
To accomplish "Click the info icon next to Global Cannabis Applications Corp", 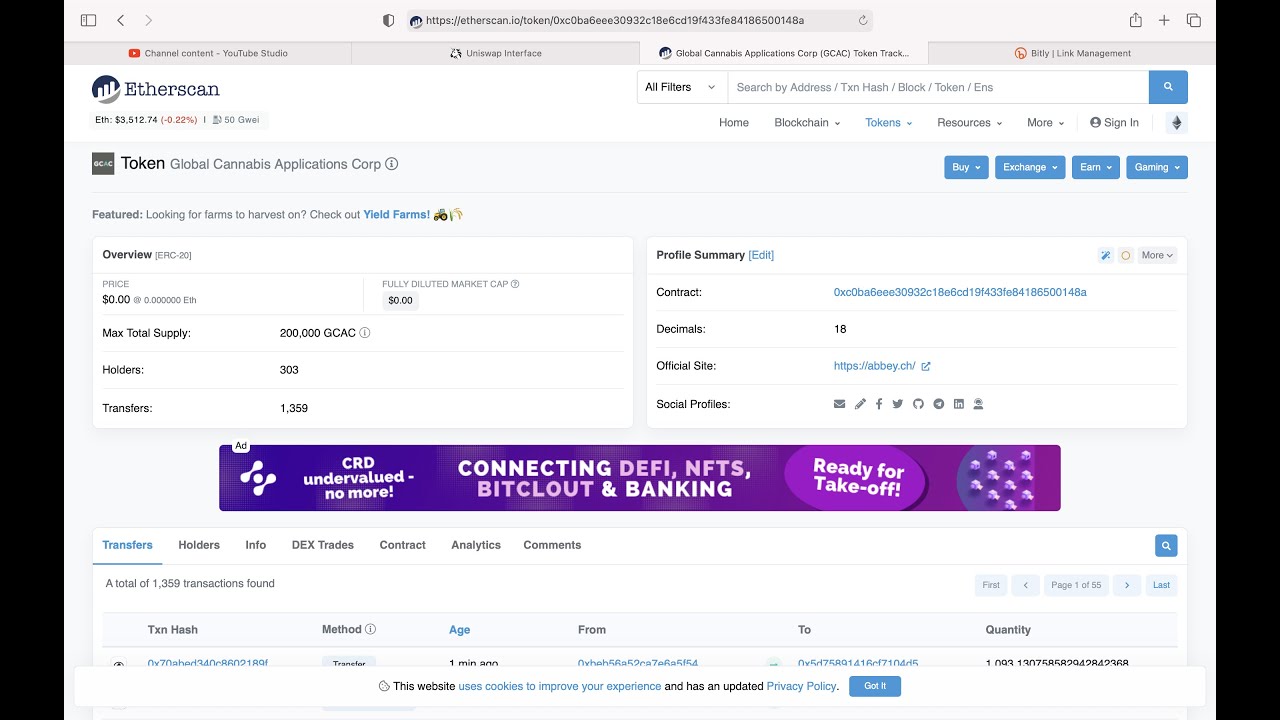I will (x=392, y=164).
